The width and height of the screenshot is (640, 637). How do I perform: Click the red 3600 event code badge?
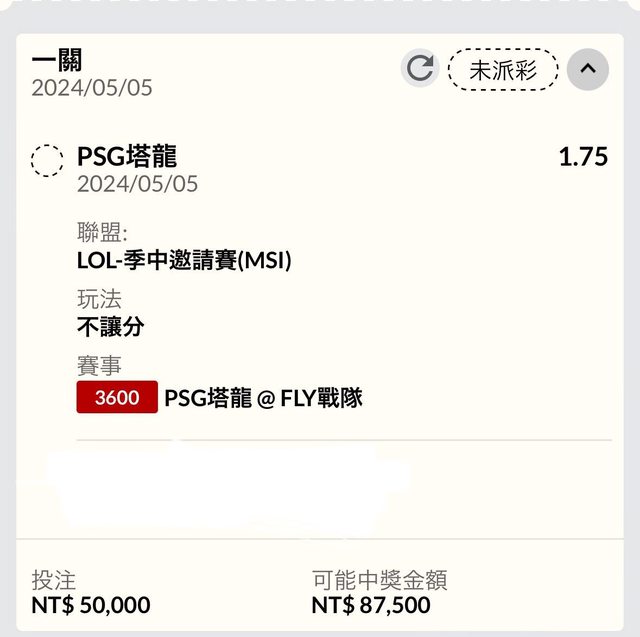pyautogui.click(x=117, y=398)
